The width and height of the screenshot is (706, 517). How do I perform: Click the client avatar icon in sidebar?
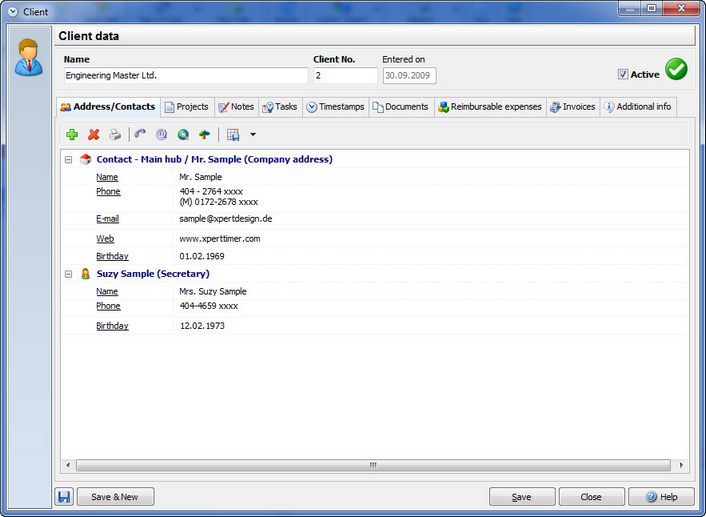28,57
